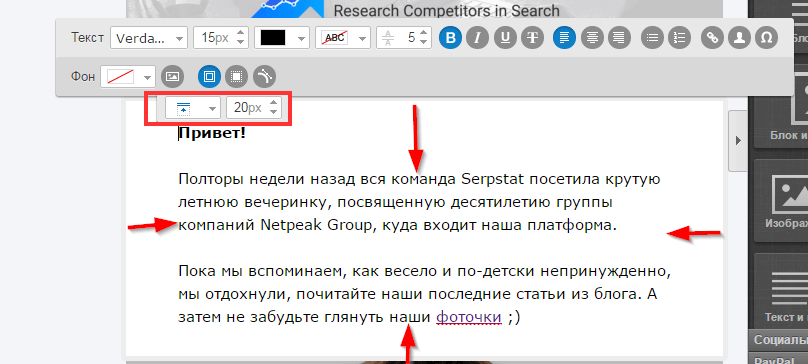
Task: Click the Привет! heading text
Action: pos(212,134)
